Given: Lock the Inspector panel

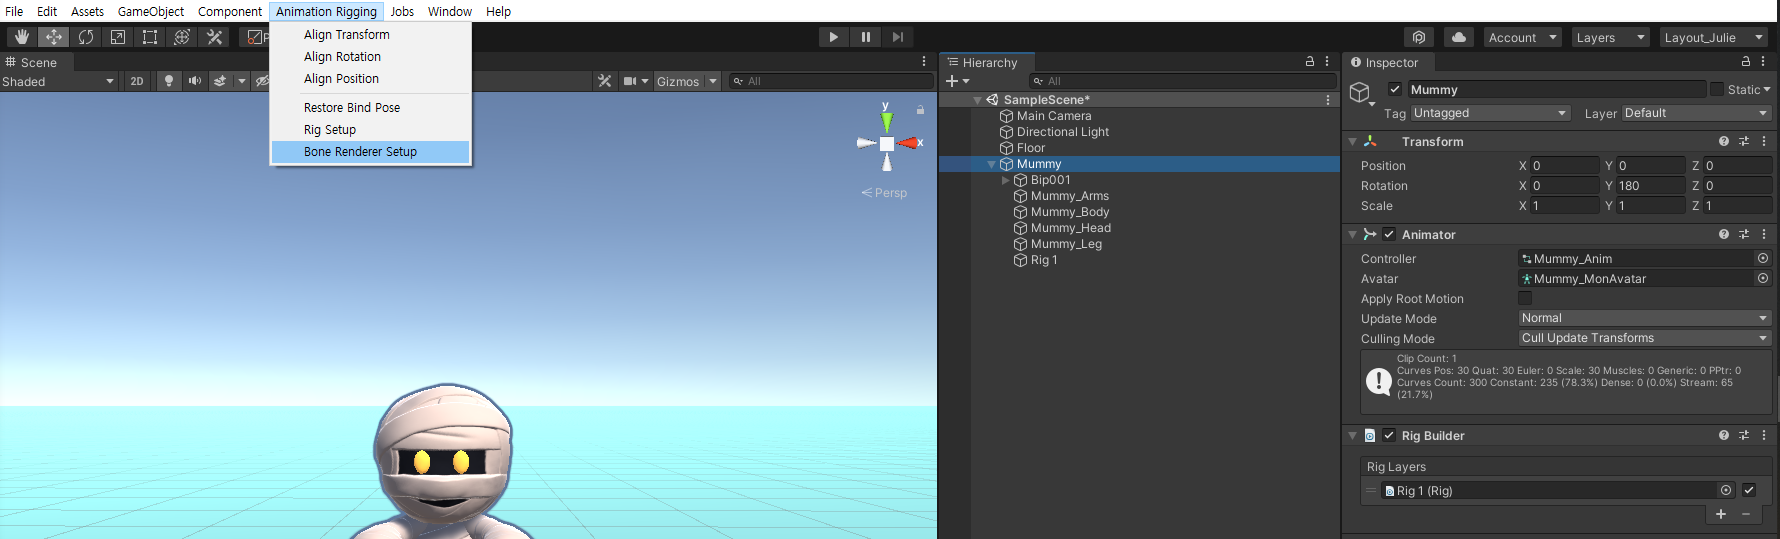Looking at the screenshot, I should [x=1746, y=62].
